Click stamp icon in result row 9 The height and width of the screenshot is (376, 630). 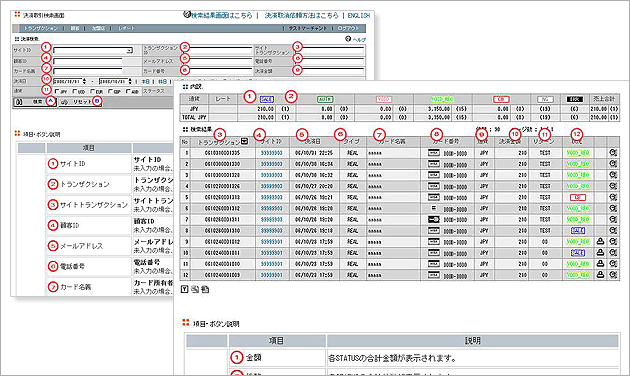pos(600,241)
